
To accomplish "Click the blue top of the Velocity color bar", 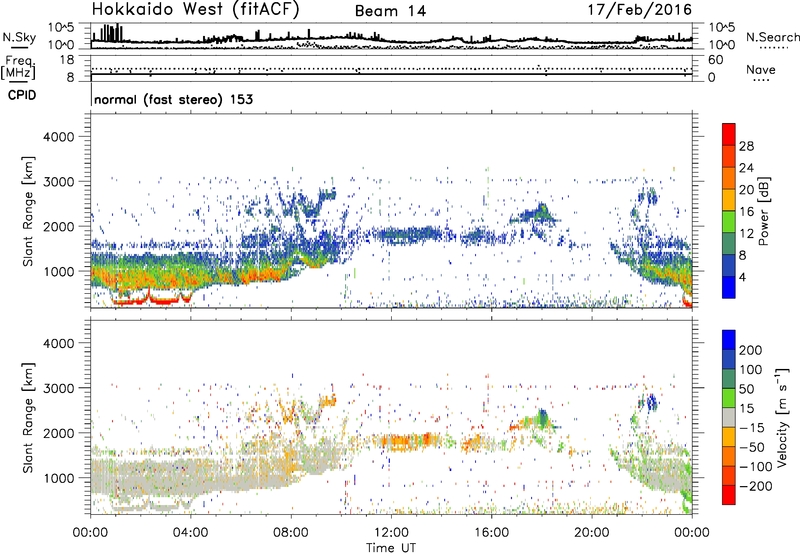I will pyautogui.click(x=729, y=340).
